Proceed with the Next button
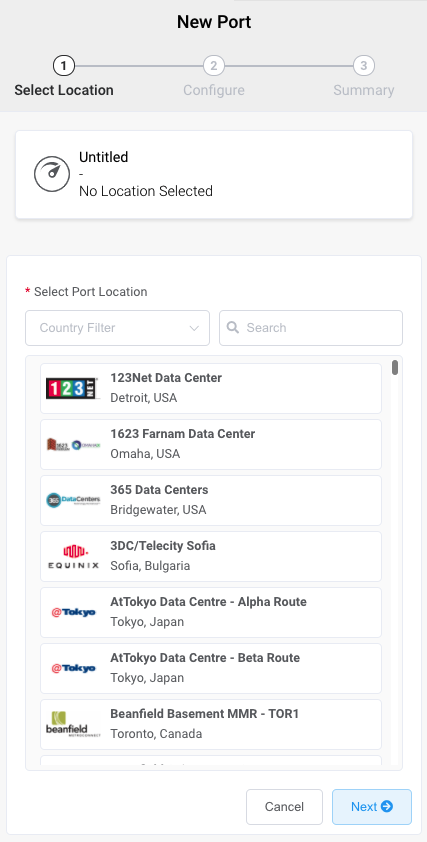Screen dimensions: 427x842 (x=372, y=807)
